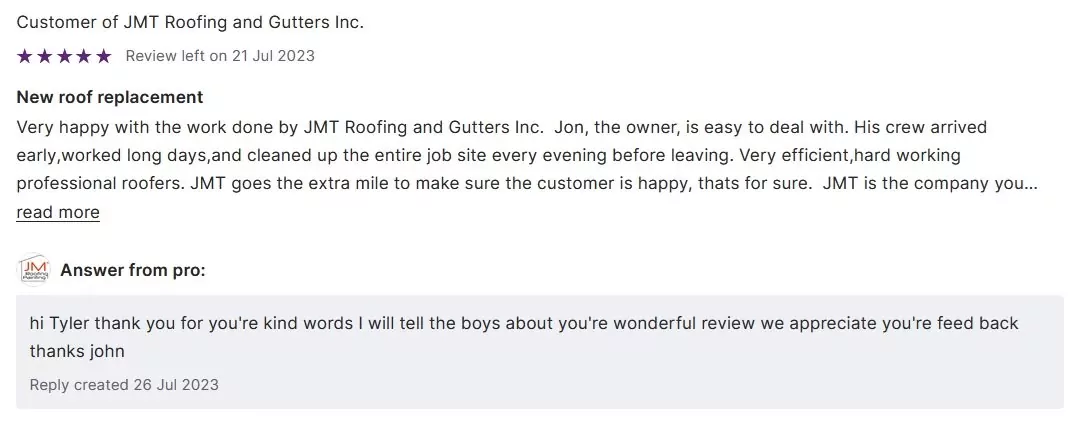Viewport: 1080px width, 421px height.
Task: Click the second purple rating star
Action: pyautogui.click(x=45, y=56)
